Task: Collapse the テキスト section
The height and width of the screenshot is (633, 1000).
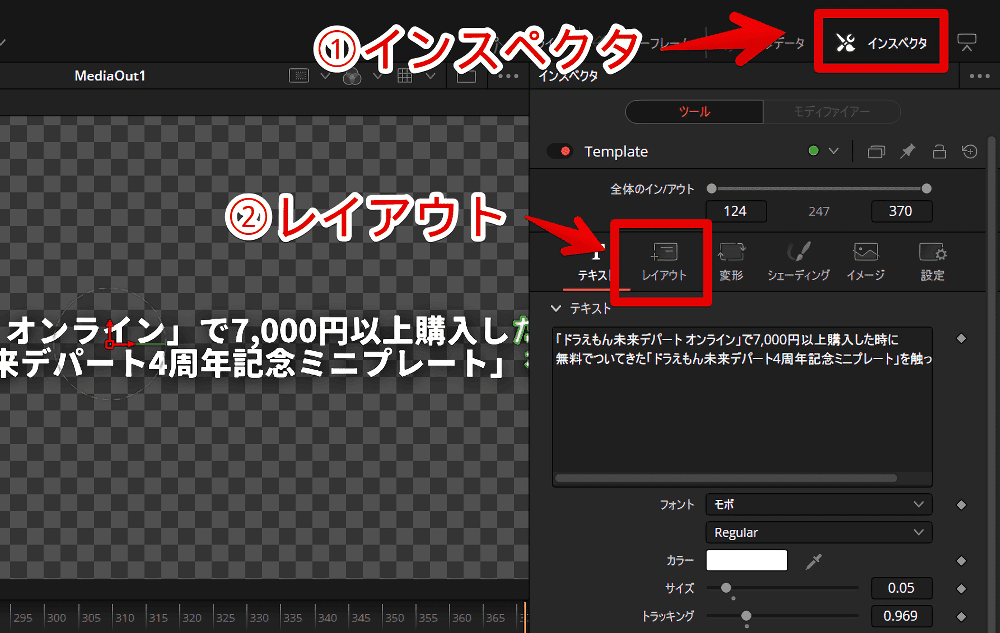Action: (x=557, y=309)
